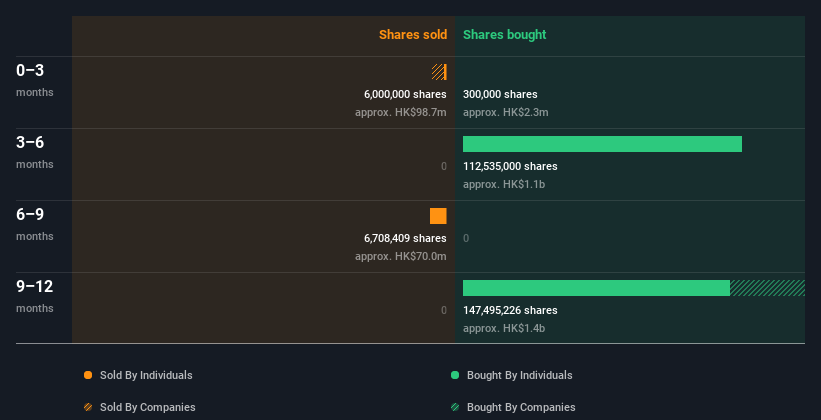The image size is (821, 420).
Task: Select the solid orange sold square for 6–9 months
Action: coord(438,216)
